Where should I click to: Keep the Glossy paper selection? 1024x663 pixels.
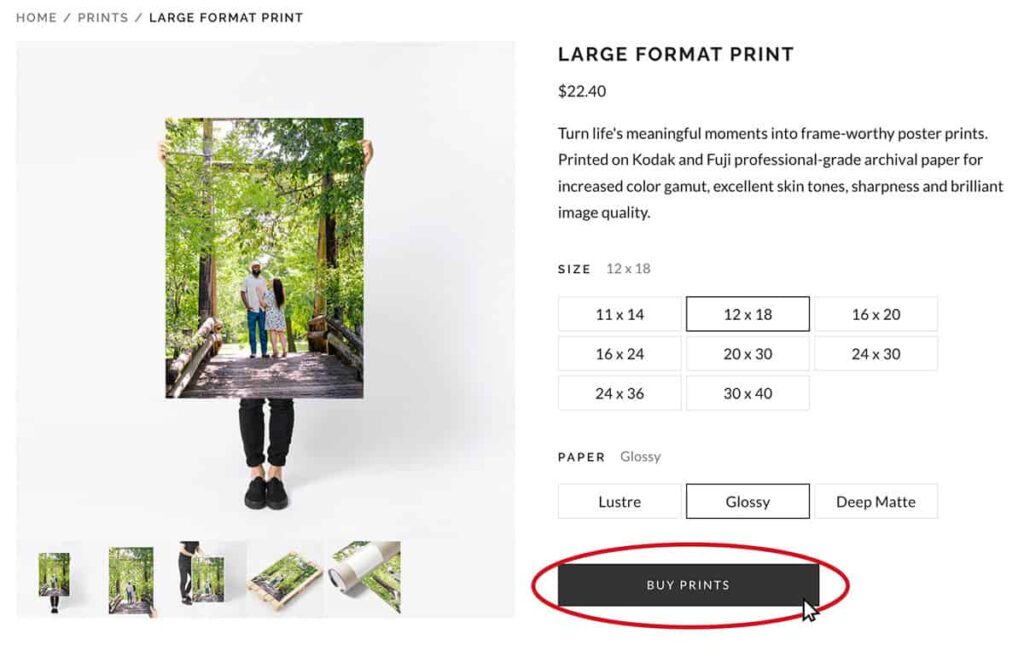tap(747, 501)
